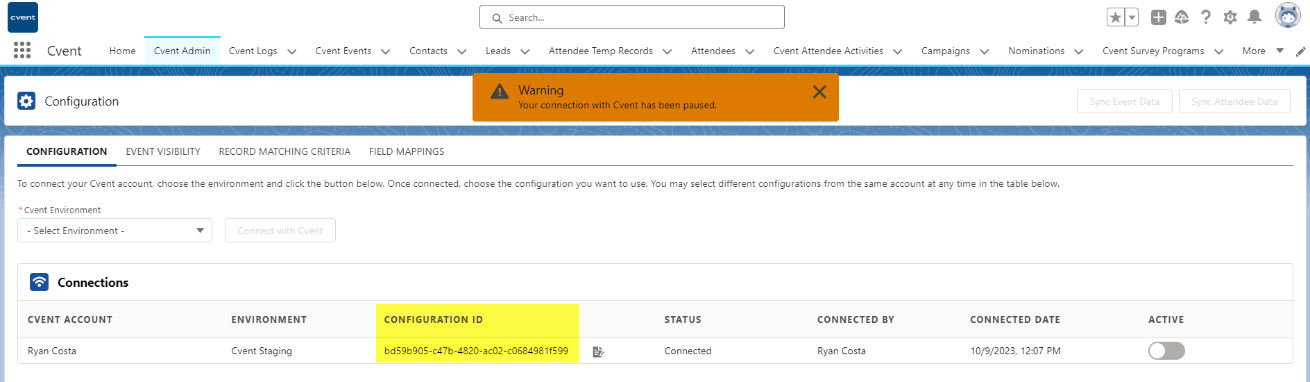Open the Notifications bell
1310x382 pixels.
1254,17
